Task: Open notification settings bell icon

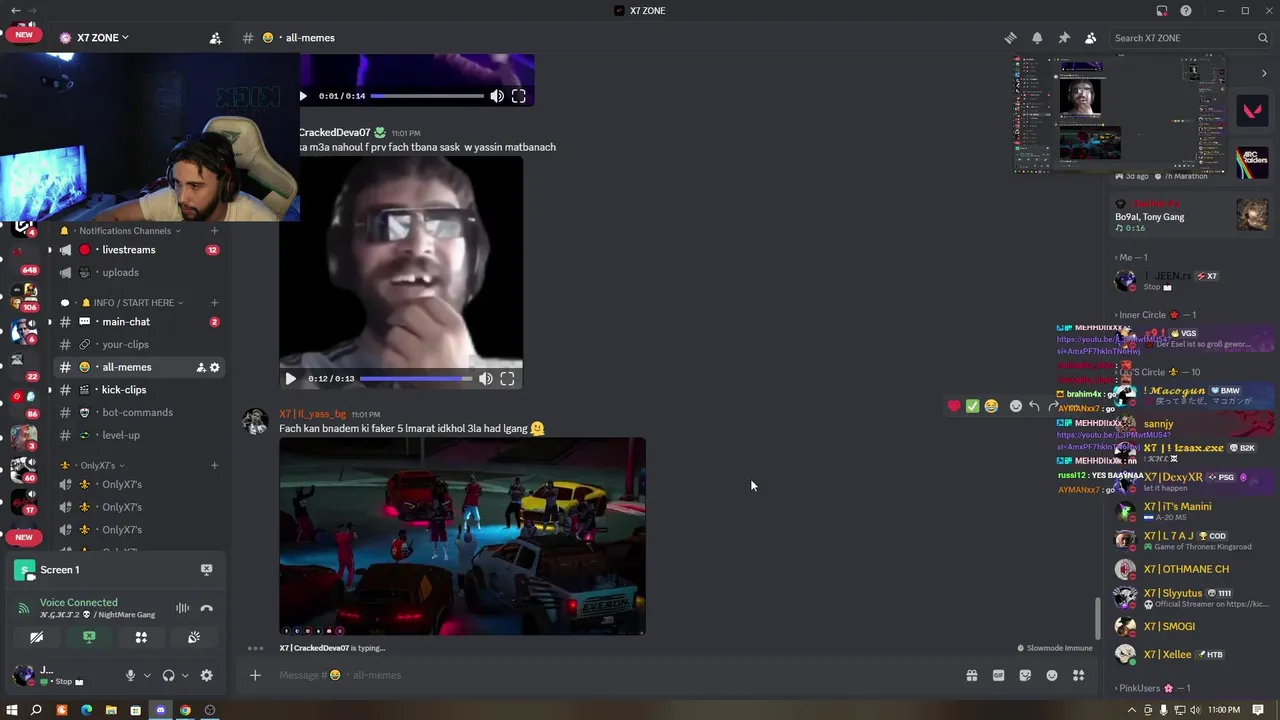Action: click(1037, 38)
